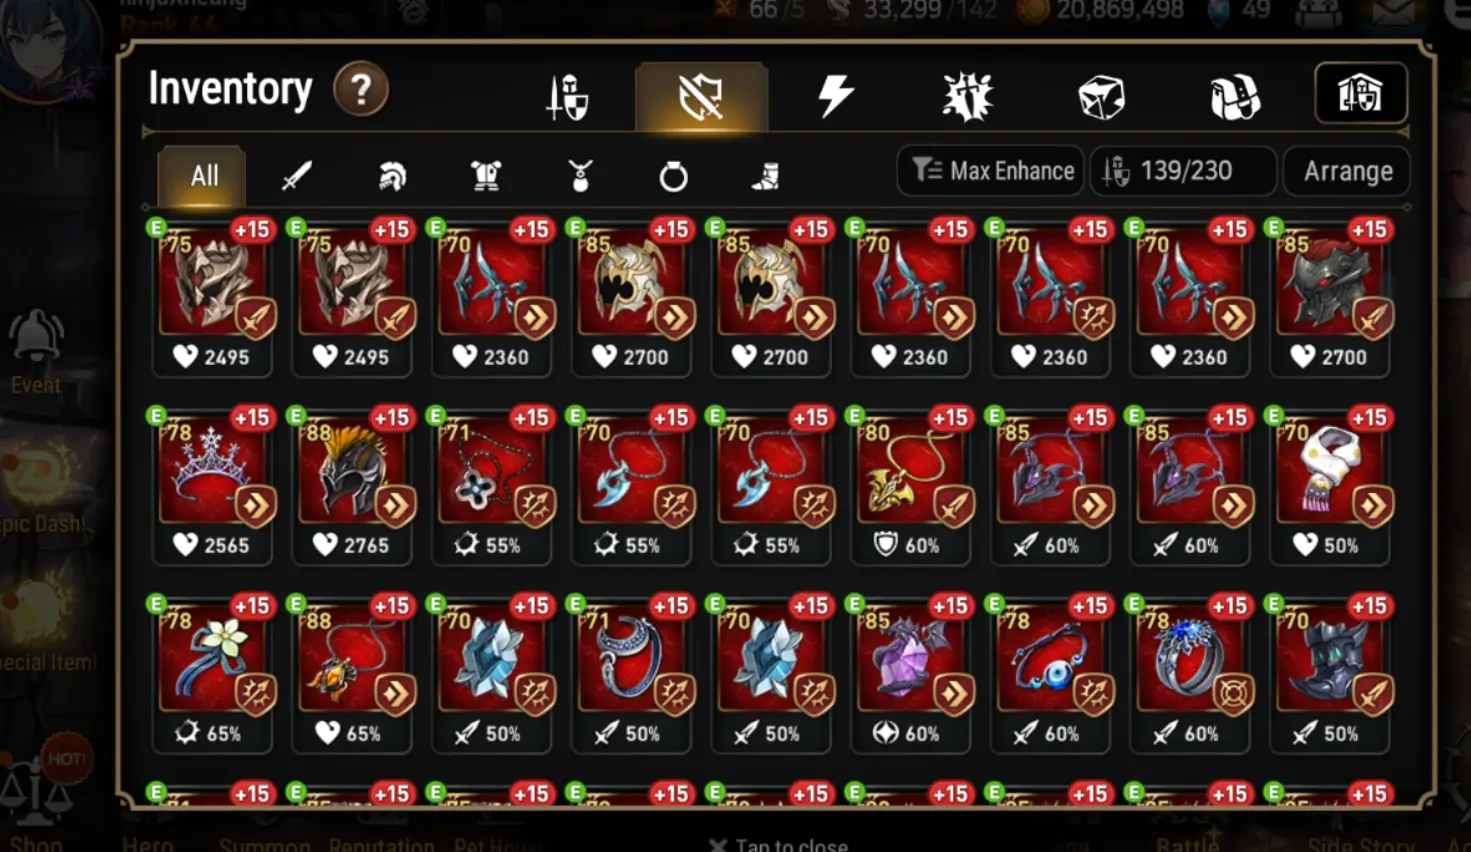The width and height of the screenshot is (1471, 852).
Task: Open the burst artifact inventory category
Action: [x=967, y=97]
